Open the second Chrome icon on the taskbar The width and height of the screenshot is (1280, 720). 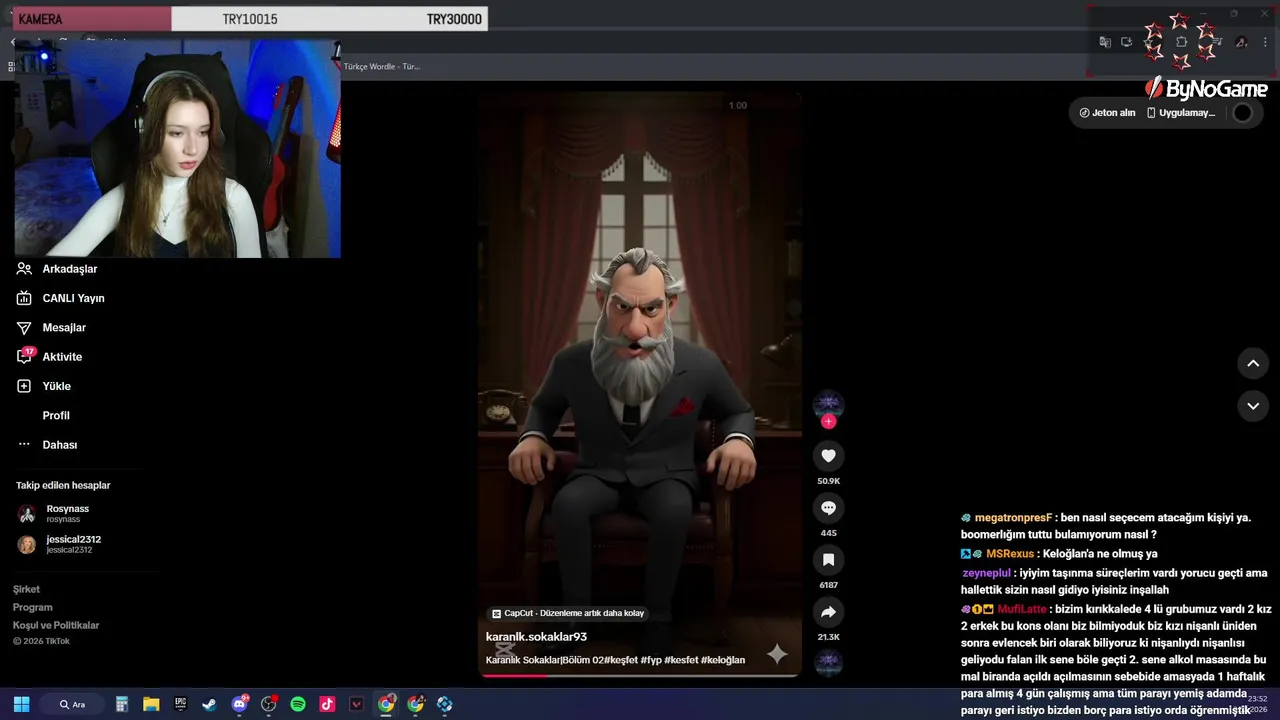(416, 704)
